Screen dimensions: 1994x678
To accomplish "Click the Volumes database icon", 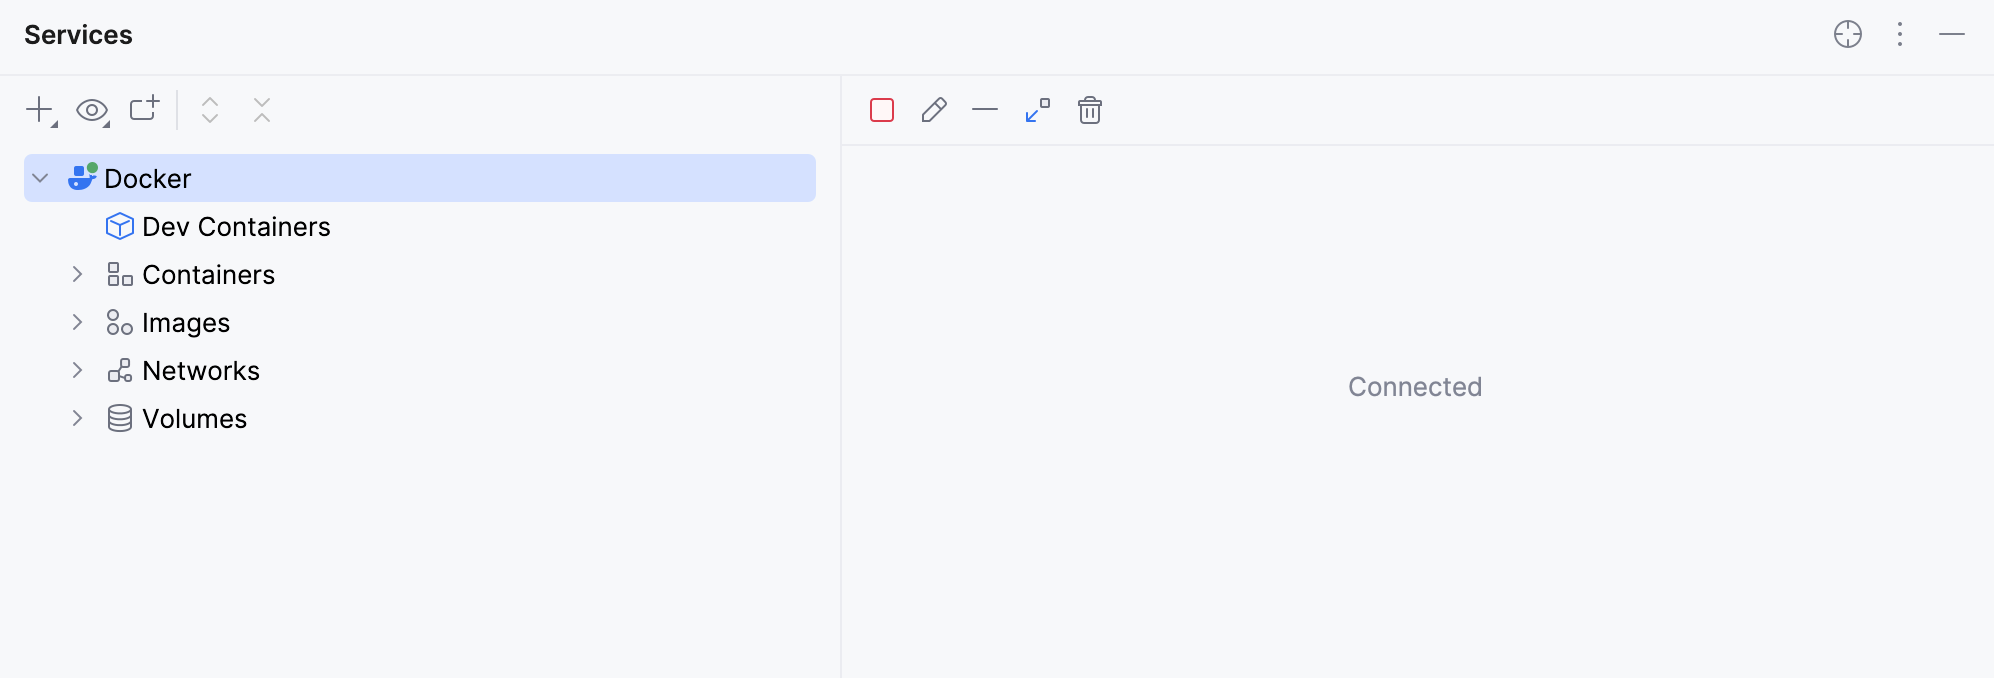I will [x=119, y=418].
